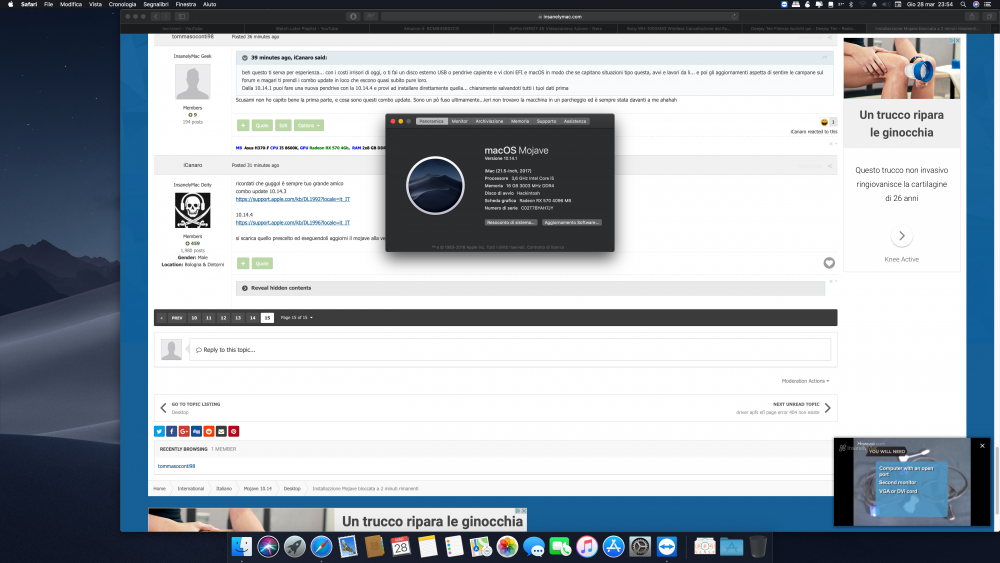Viewport: 1000px width, 563px height.
Task: Switch to the Supporto tab
Action: tap(546, 121)
